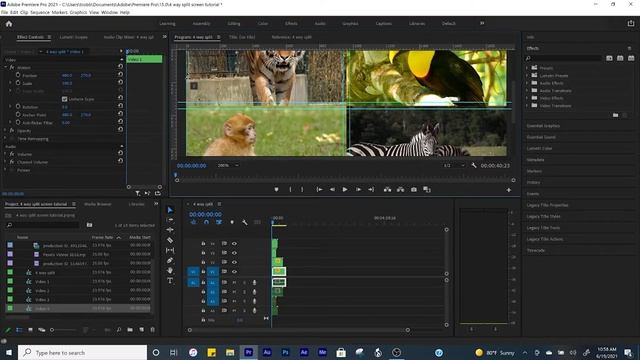Toggle the eye visibility of top video track

pos(234,244)
